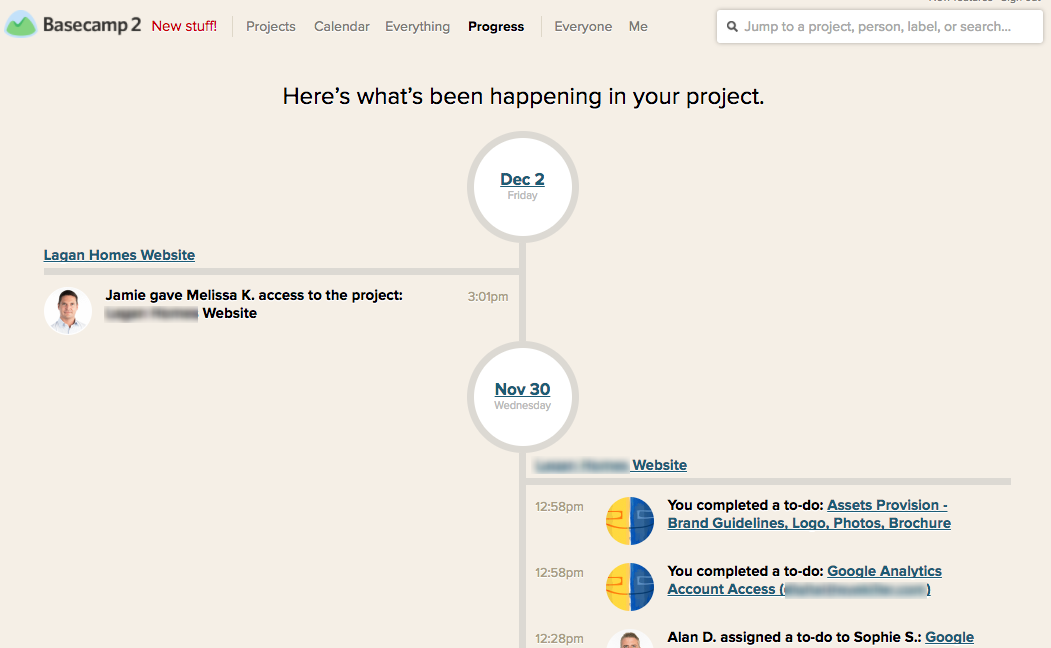The height and width of the screenshot is (648, 1051).
Task: Click 12:58pm timestamp of Google Analytics entry
Action: tap(559, 573)
